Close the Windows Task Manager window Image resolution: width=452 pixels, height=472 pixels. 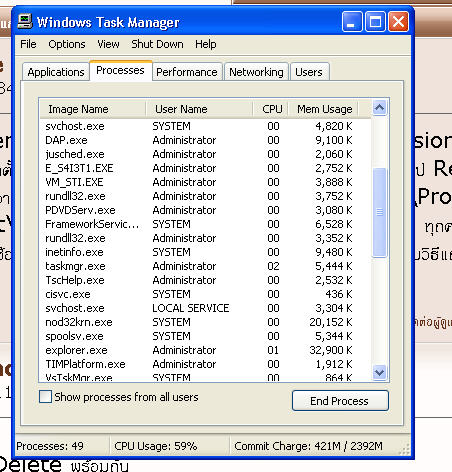pos(398,22)
